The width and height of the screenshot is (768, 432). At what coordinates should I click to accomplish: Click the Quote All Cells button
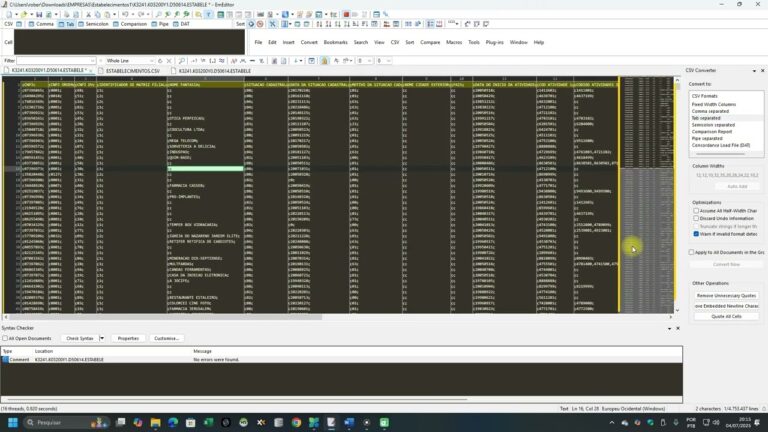726,316
